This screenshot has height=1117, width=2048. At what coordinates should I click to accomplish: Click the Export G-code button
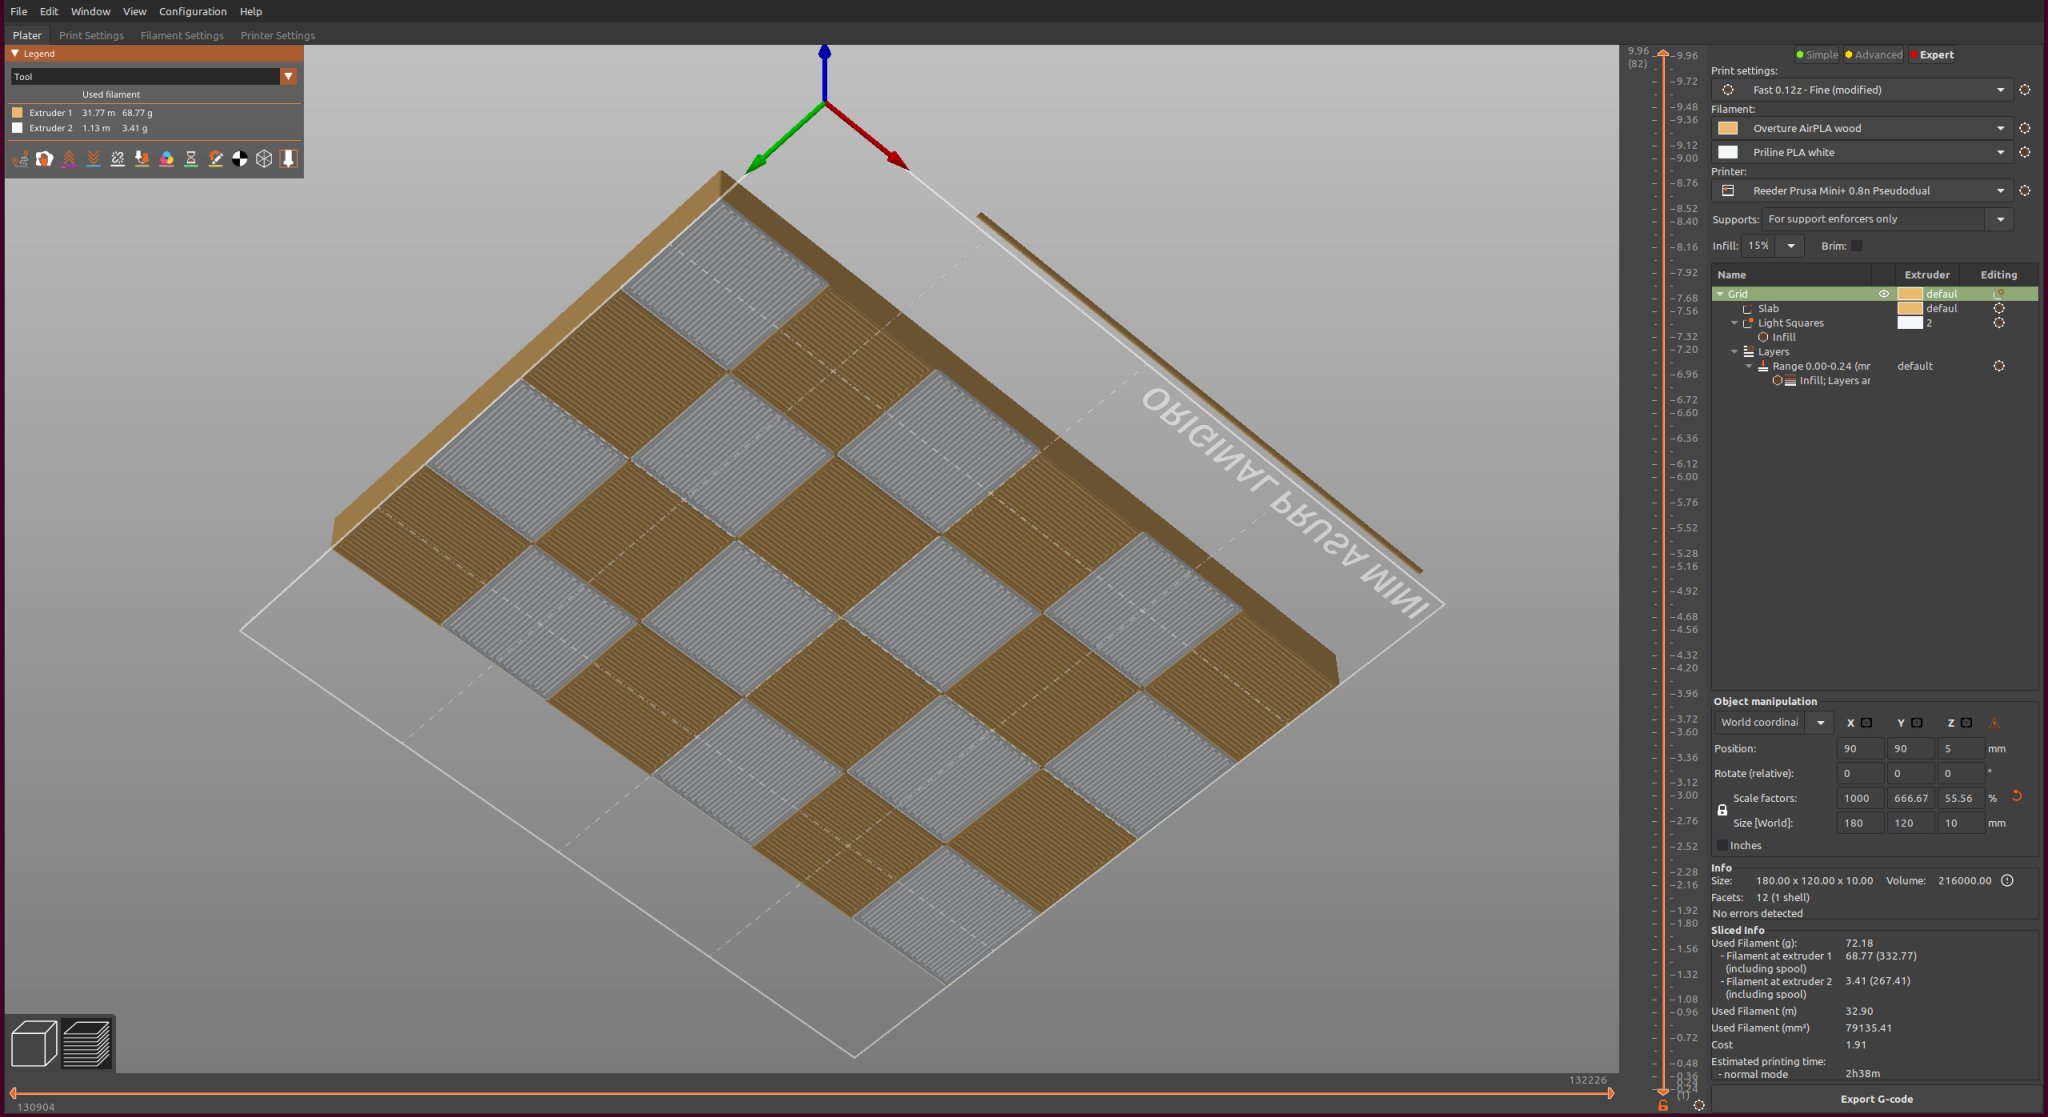pyautogui.click(x=1876, y=1099)
